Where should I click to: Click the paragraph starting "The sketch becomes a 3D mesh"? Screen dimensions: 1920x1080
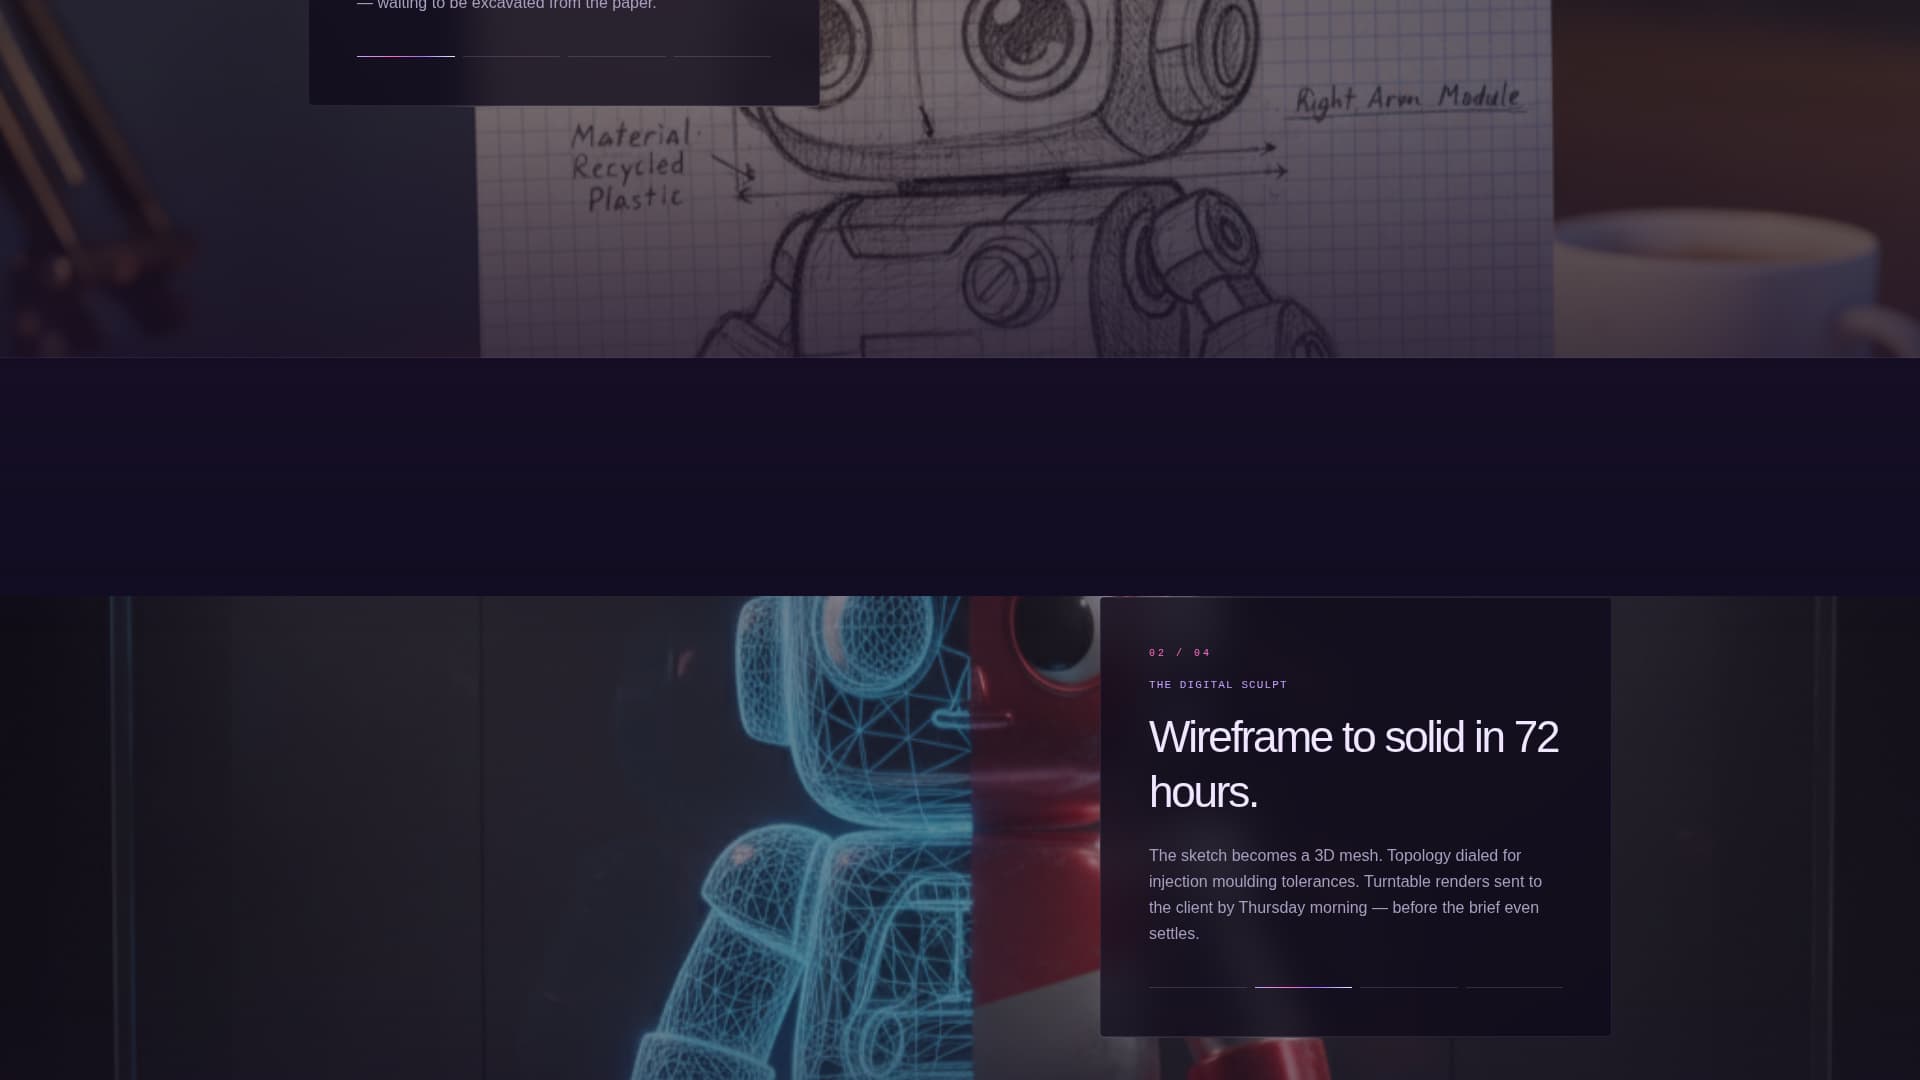tap(1346, 894)
